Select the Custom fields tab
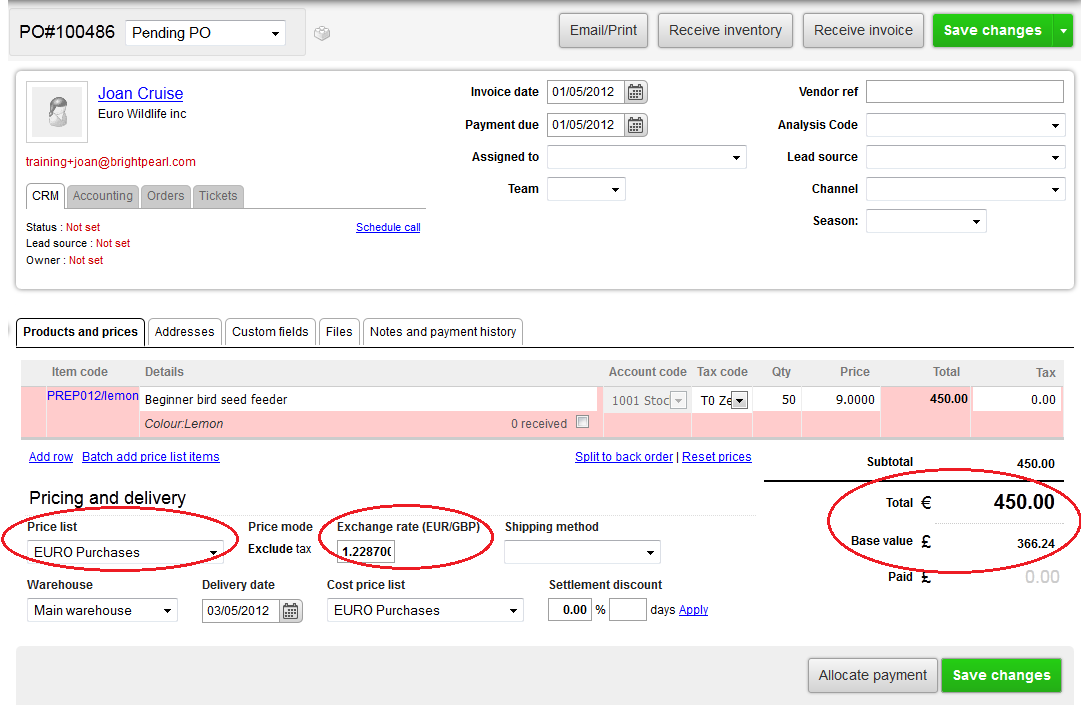 coord(270,332)
